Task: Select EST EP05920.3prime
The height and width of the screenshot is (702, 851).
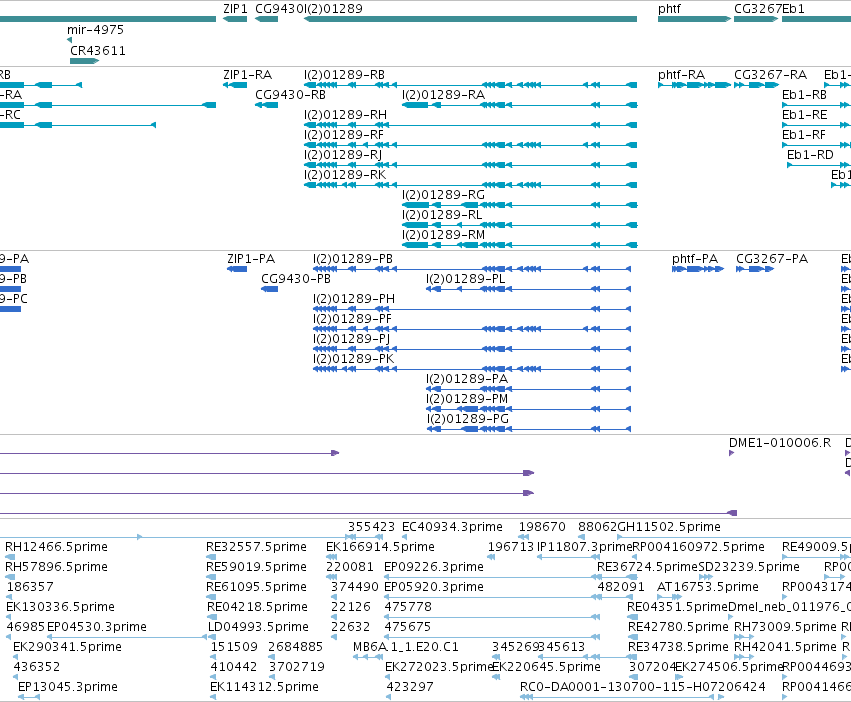Action: pos(434,587)
